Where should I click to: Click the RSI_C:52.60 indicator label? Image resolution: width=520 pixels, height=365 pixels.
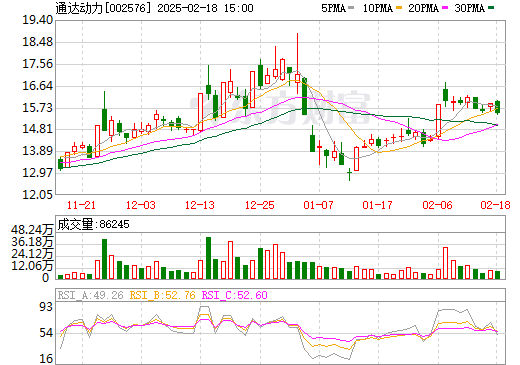235,295
